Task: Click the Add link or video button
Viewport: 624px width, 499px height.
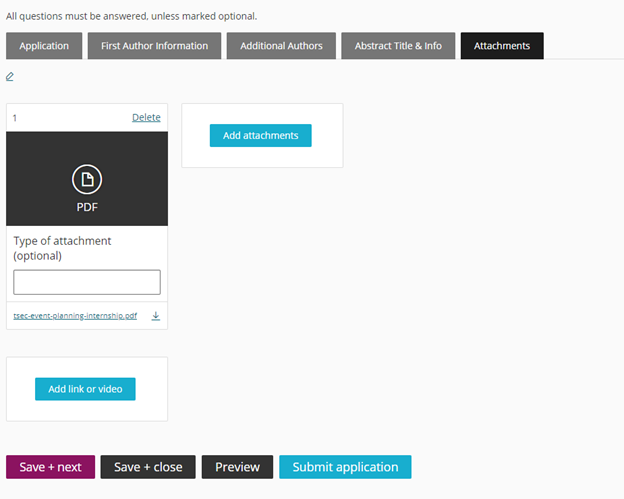Action: click(x=85, y=389)
